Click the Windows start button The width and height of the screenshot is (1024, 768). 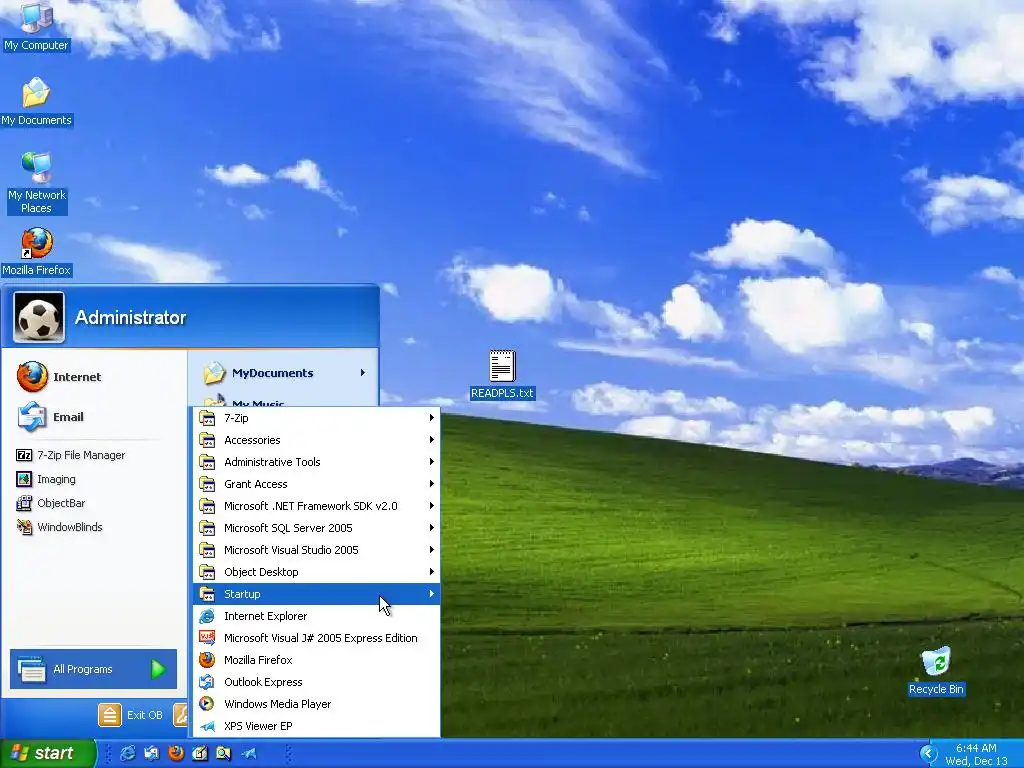coord(48,754)
